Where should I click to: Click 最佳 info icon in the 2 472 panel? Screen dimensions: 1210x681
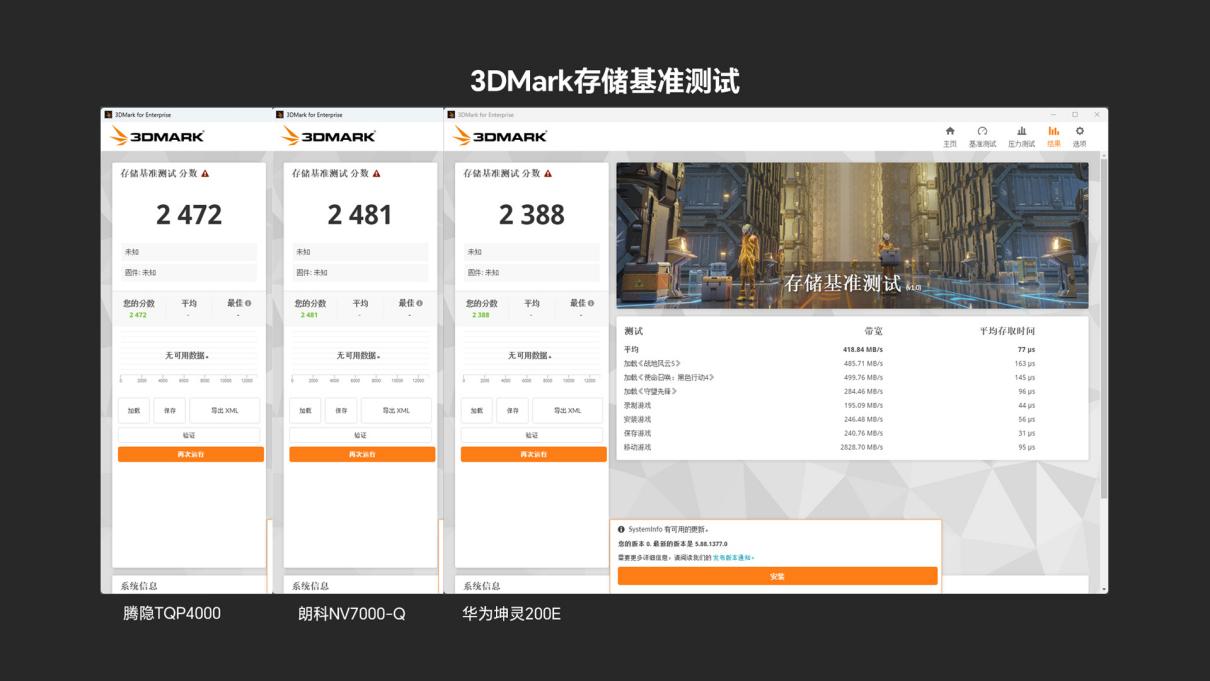248,303
